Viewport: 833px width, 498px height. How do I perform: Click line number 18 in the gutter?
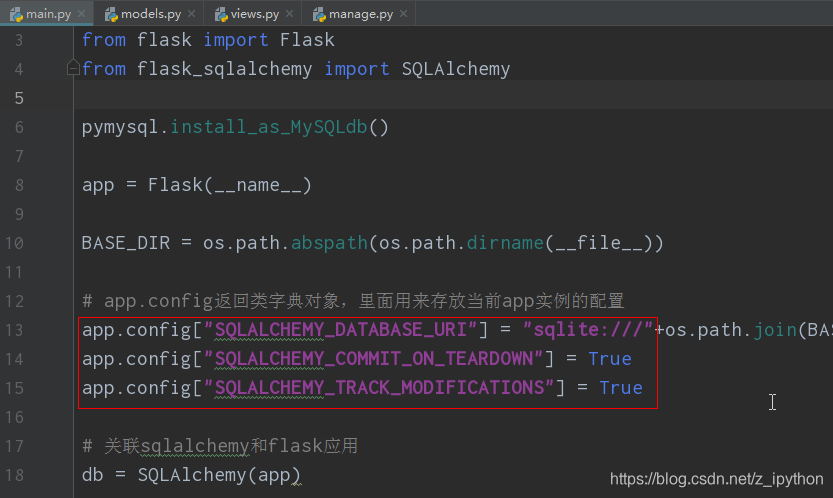[14, 475]
